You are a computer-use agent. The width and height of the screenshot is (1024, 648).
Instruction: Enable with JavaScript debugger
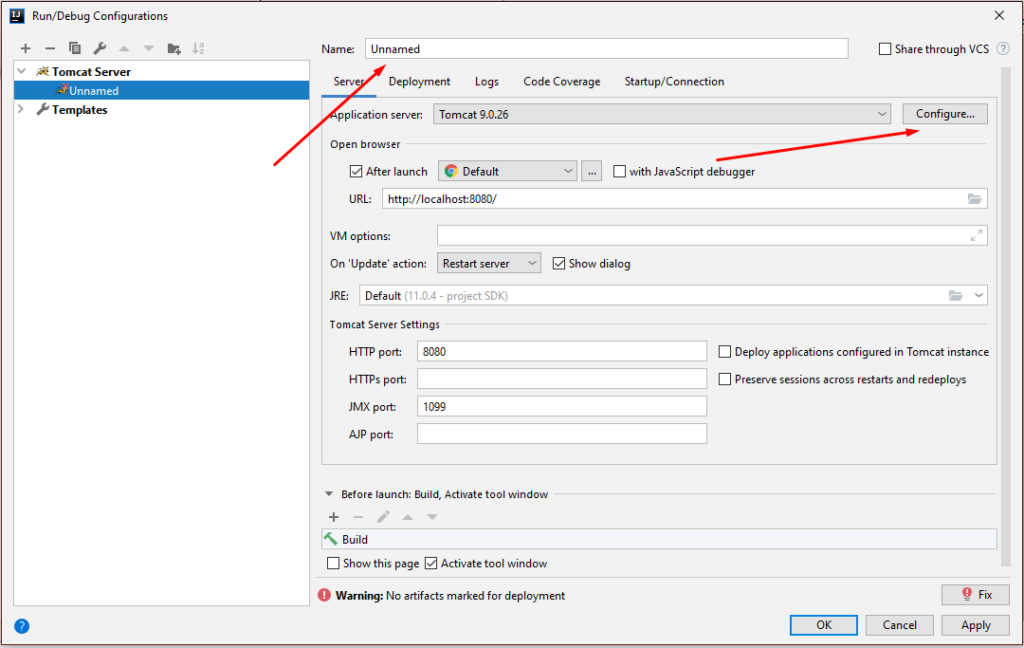(x=619, y=171)
